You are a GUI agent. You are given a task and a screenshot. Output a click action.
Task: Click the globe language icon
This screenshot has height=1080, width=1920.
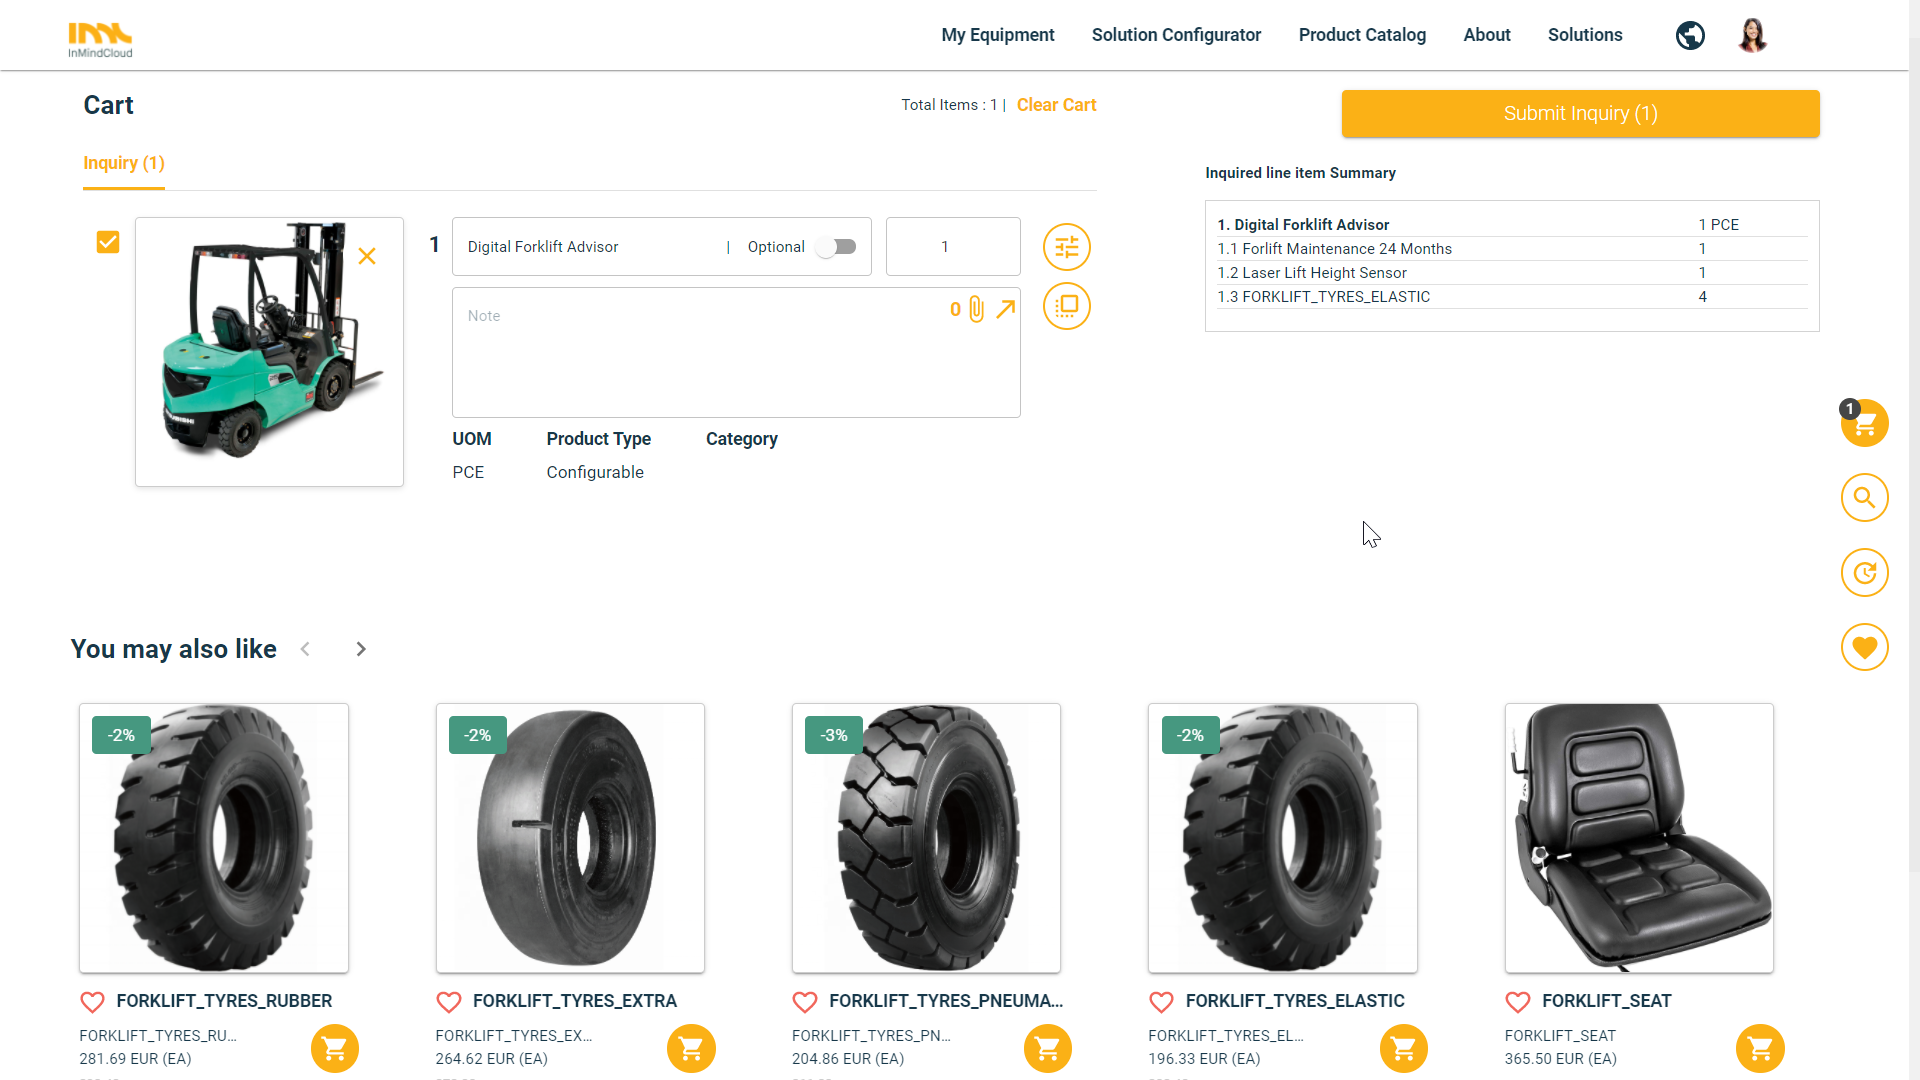click(1690, 36)
